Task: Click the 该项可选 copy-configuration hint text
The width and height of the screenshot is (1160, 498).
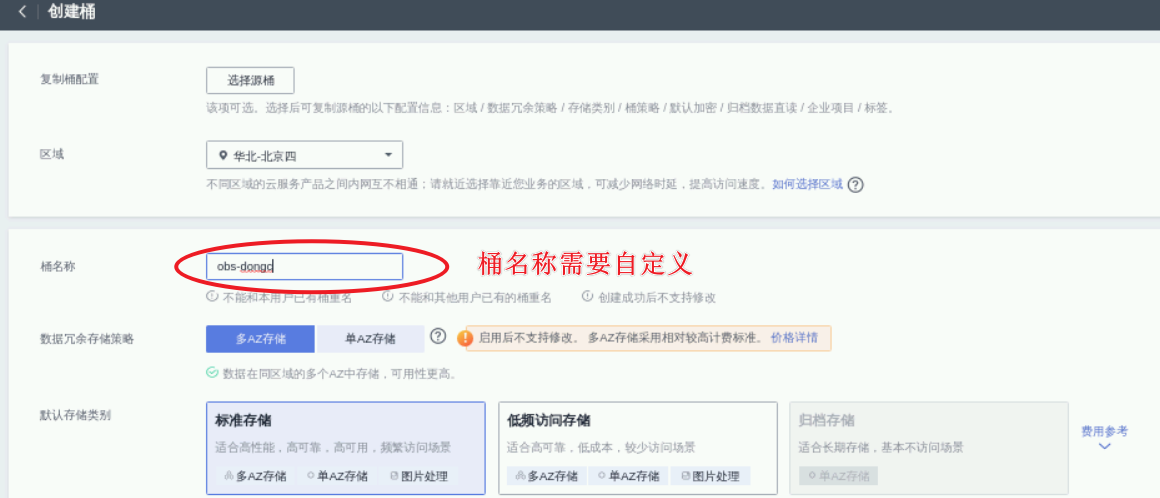Action: click(552, 108)
